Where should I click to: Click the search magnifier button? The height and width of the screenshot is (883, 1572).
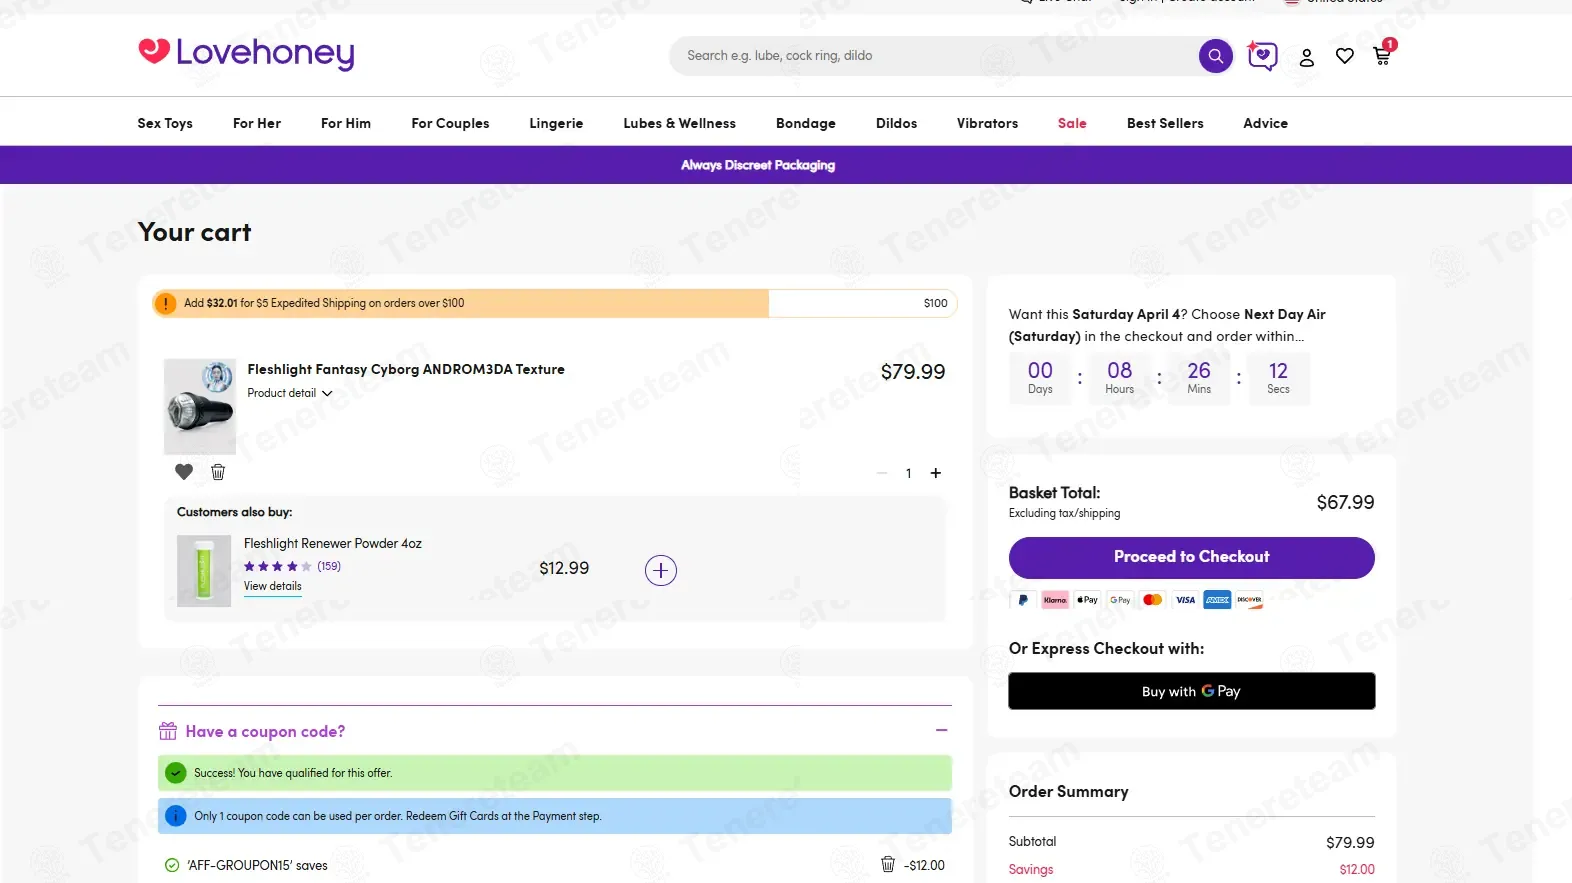pos(1215,56)
